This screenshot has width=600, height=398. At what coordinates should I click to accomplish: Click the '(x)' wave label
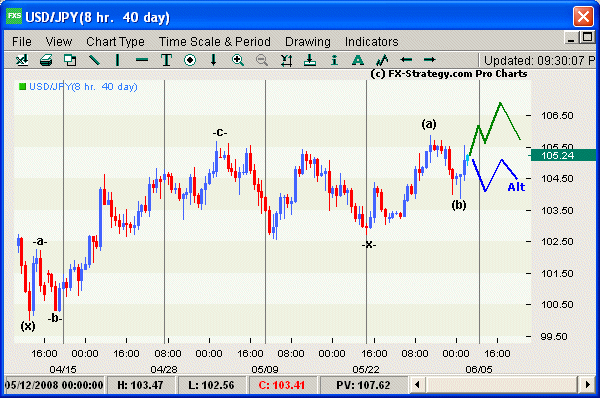click(28, 326)
